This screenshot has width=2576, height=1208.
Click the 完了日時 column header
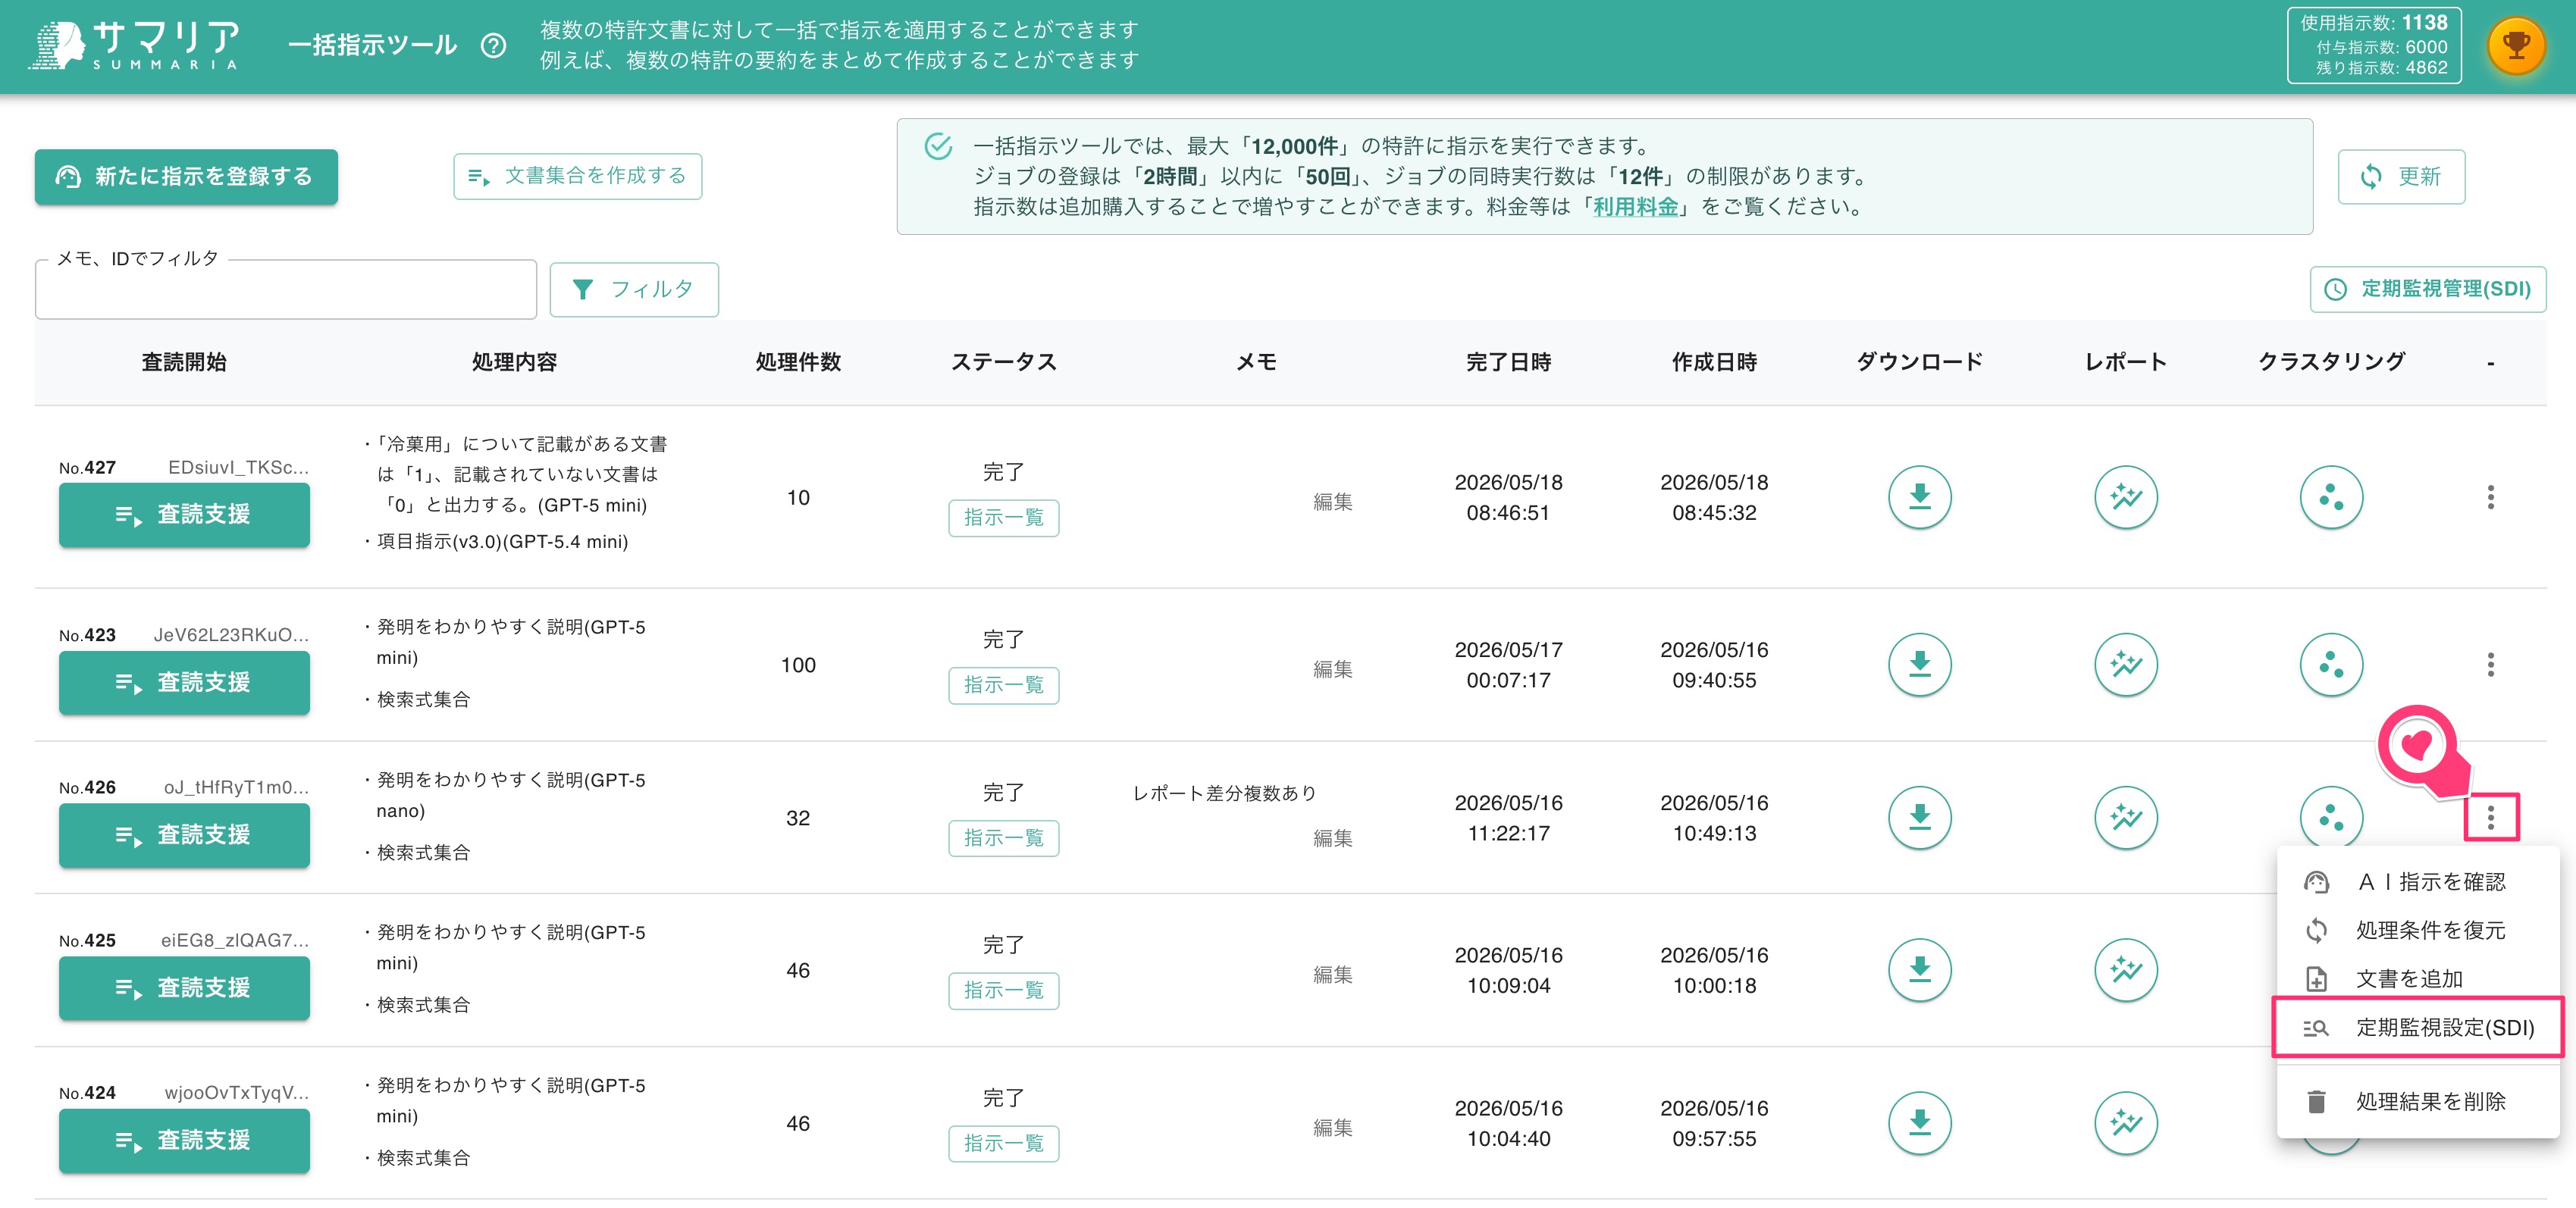1508,362
